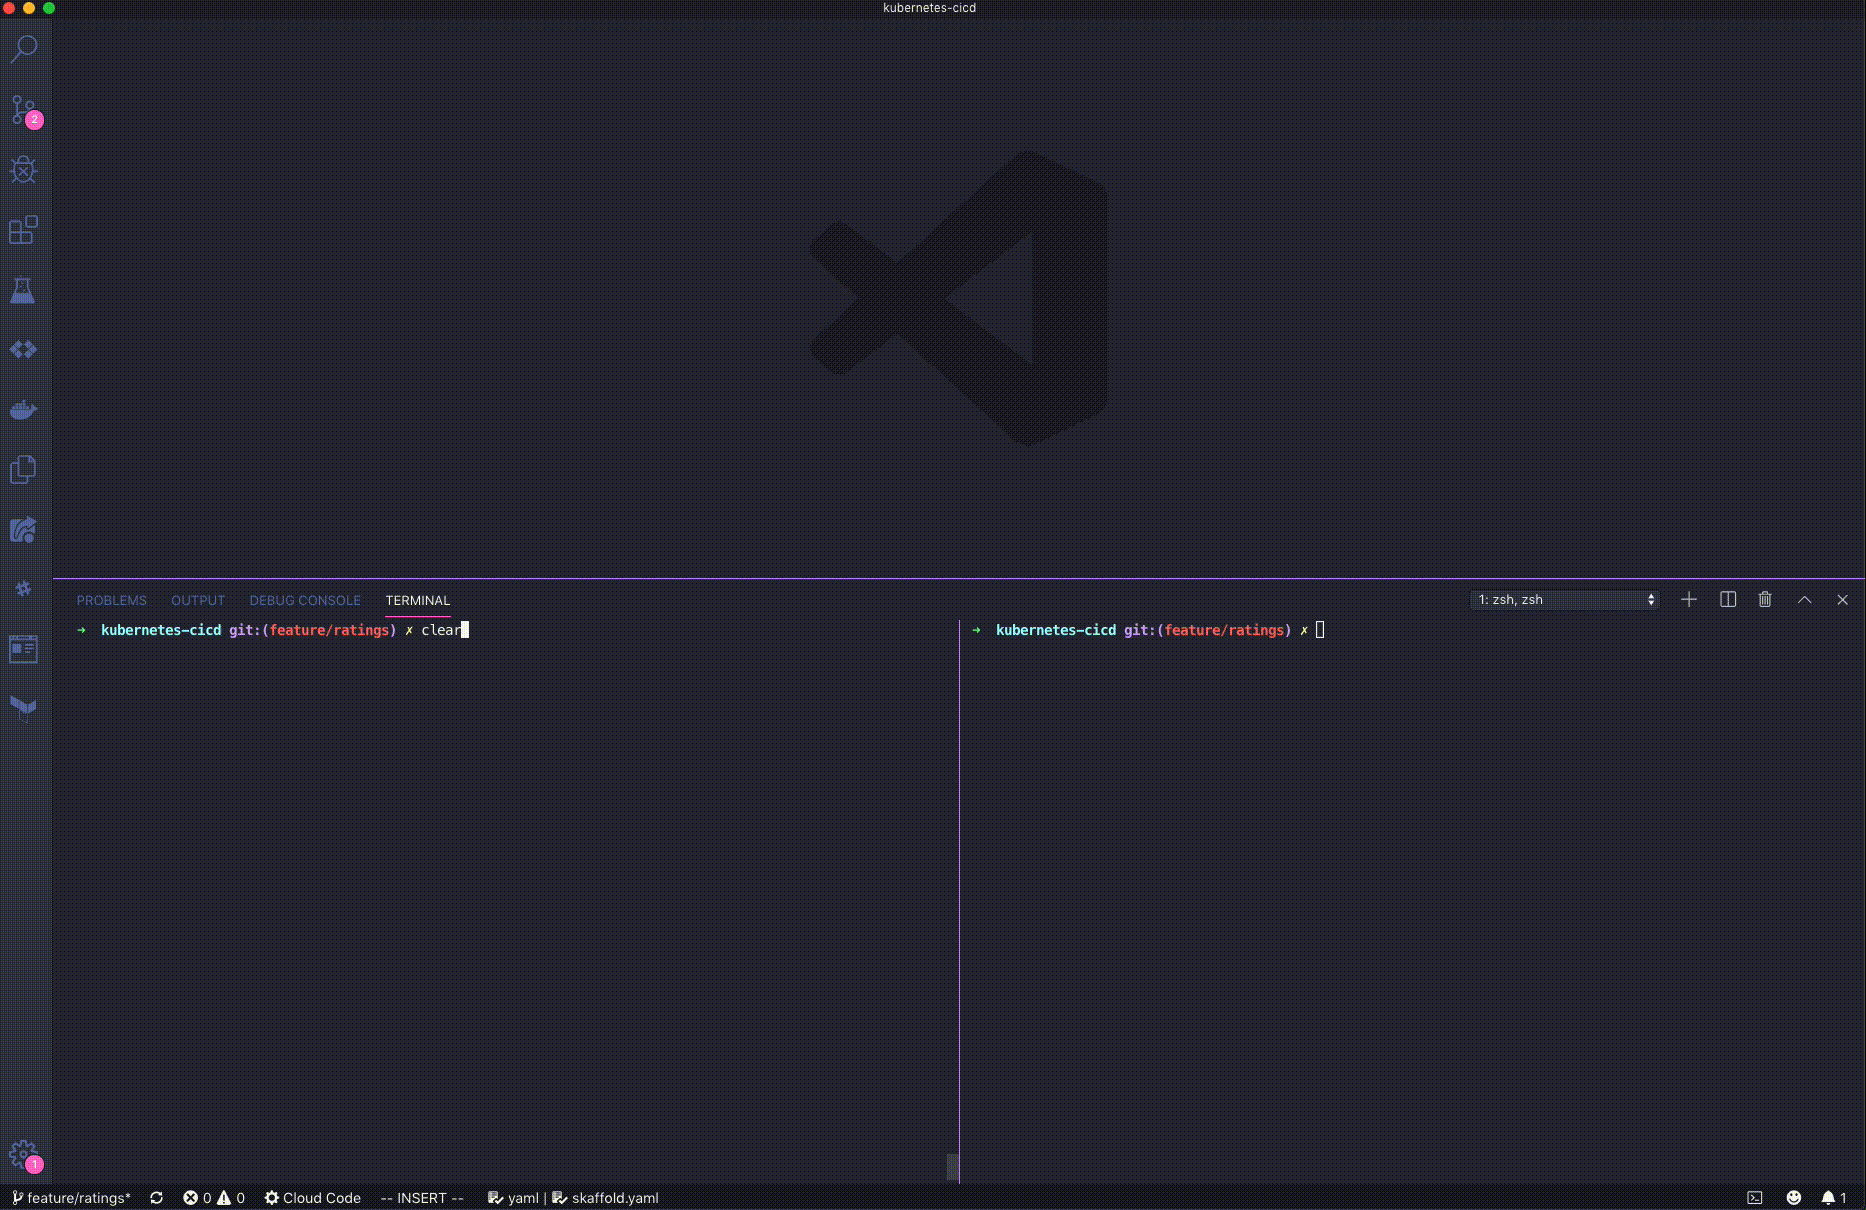Click the macOS green fullscreen button
This screenshot has height=1210, width=1866.
tap(49, 8)
